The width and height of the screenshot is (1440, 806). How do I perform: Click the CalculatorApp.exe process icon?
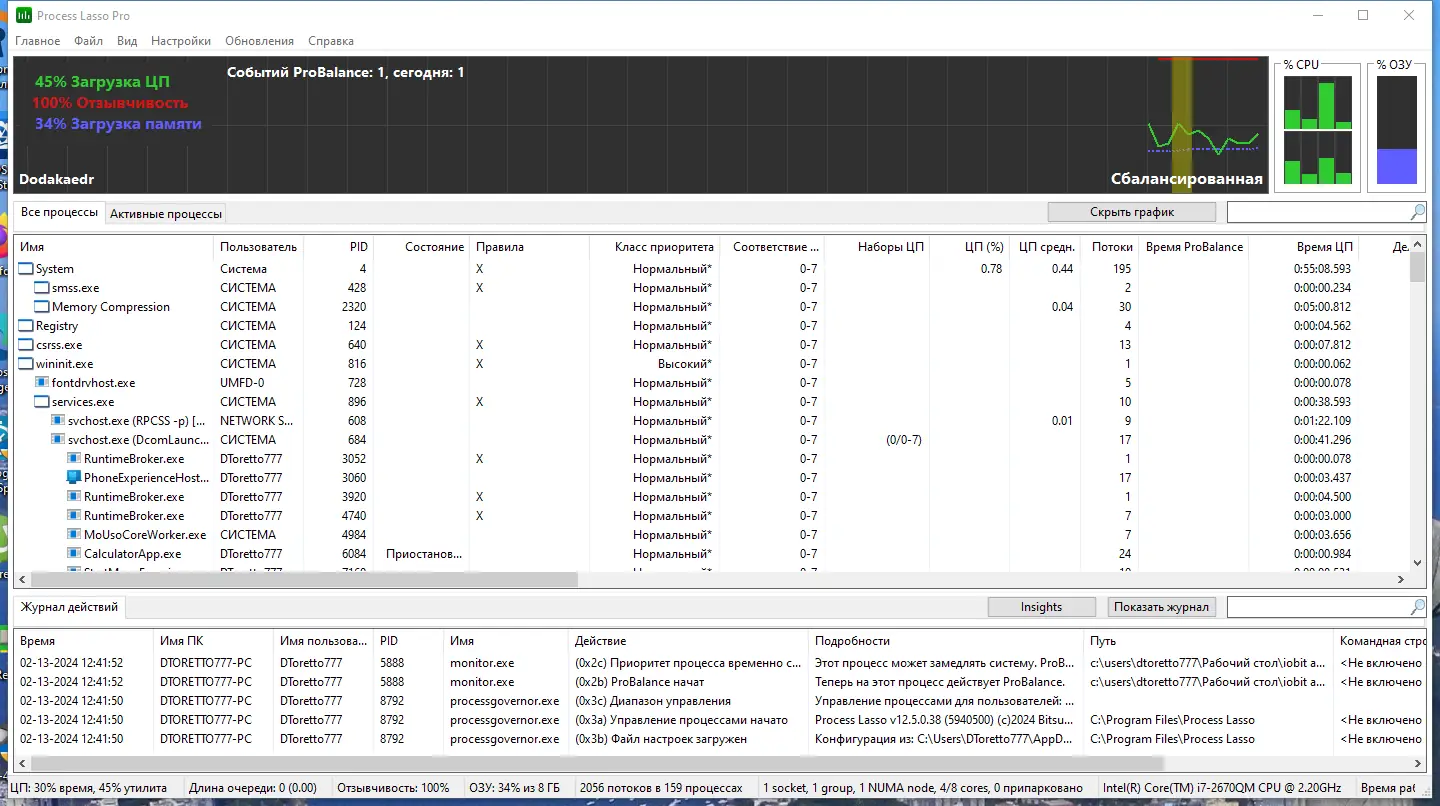pyautogui.click(x=74, y=554)
